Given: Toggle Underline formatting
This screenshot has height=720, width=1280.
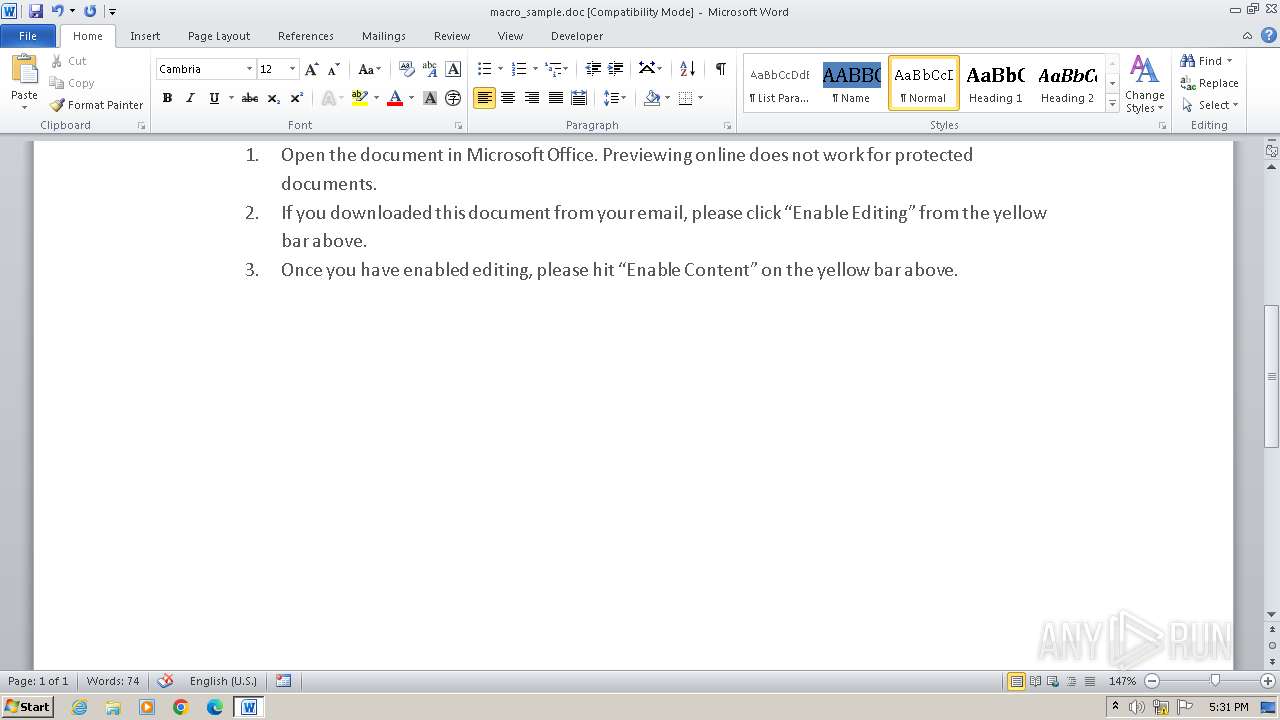Looking at the screenshot, I should point(213,98).
